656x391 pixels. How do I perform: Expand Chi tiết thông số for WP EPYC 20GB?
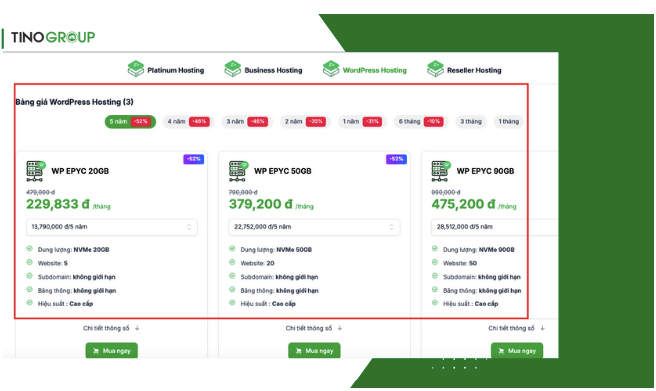click(111, 328)
